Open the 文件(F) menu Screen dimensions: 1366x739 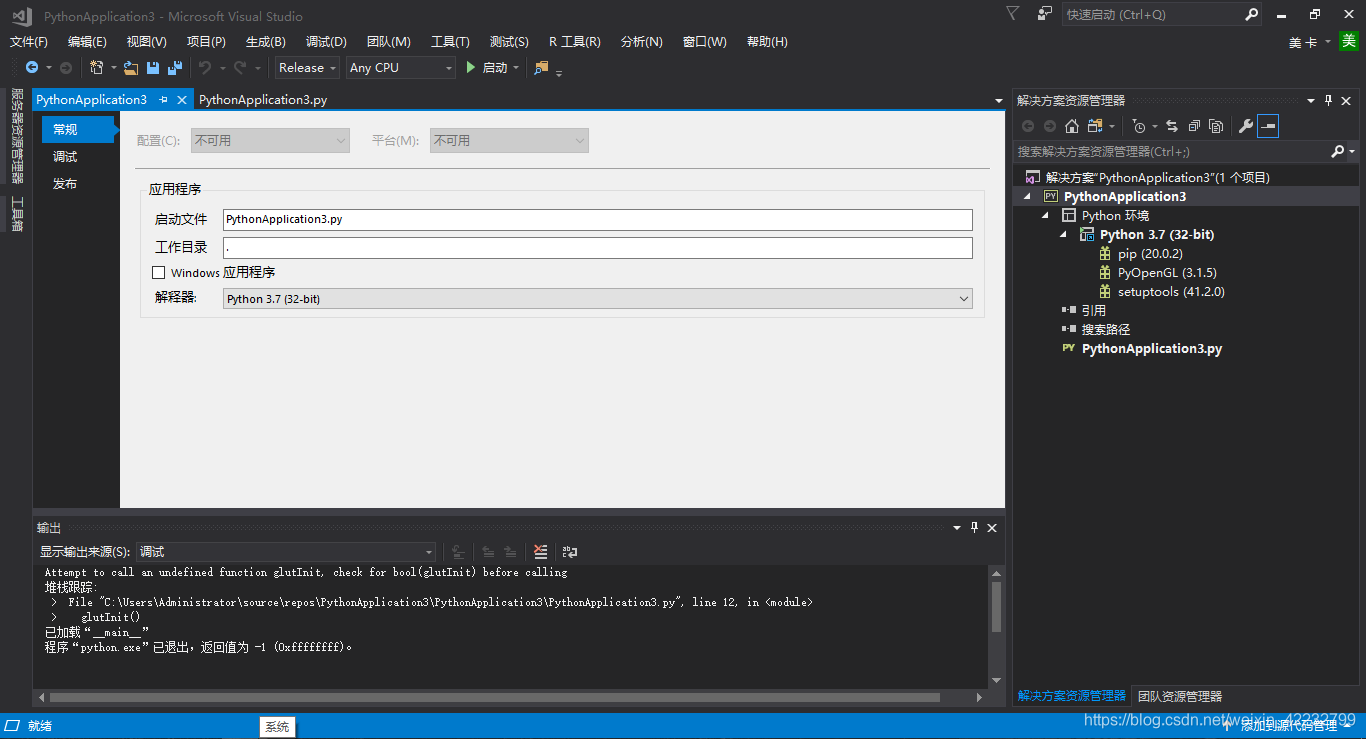[x=29, y=42]
